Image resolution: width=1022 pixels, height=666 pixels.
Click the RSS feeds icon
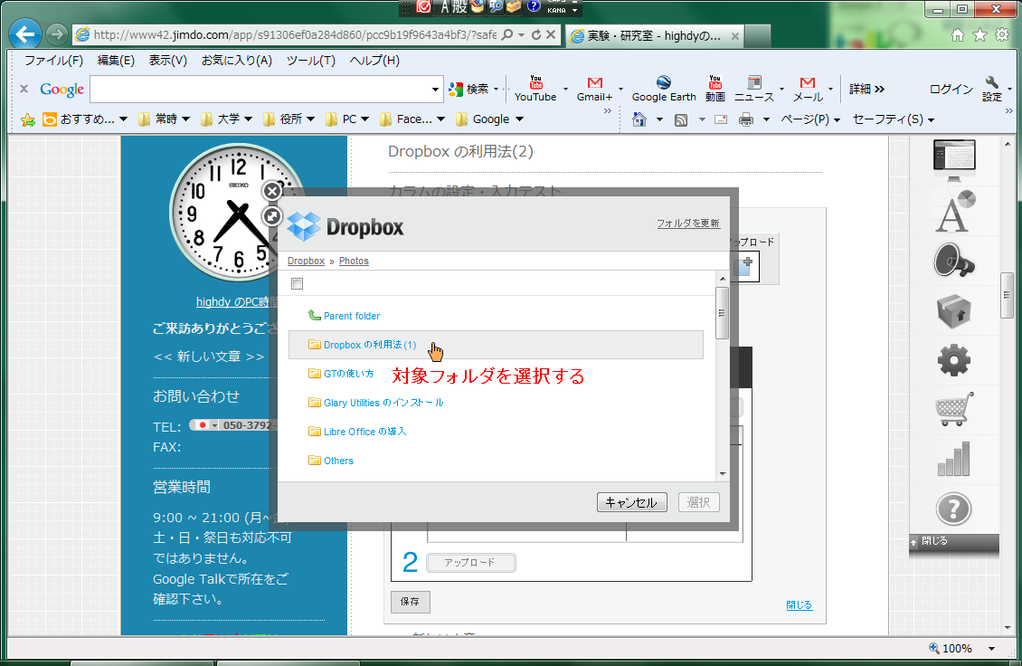(x=681, y=120)
